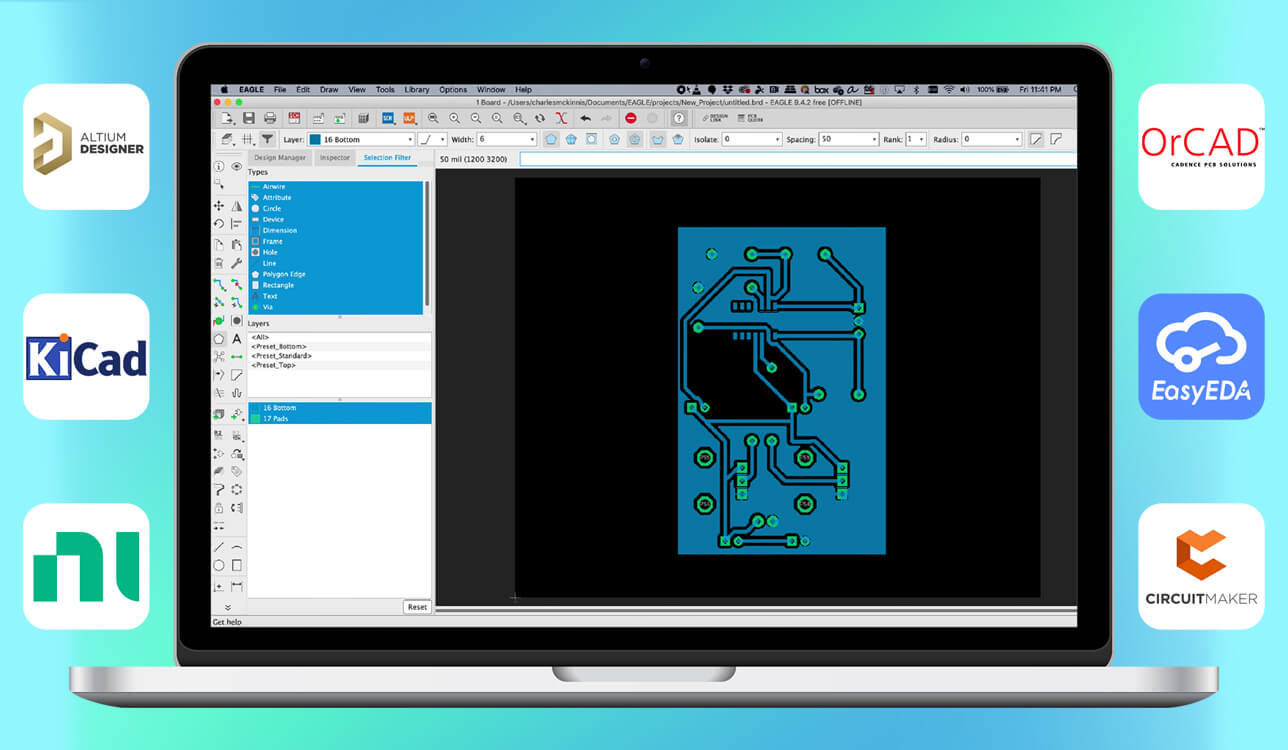Screen dimensions: 1288x750
Task: Toggle the Polygon Edge type filter
Action: 336,274
